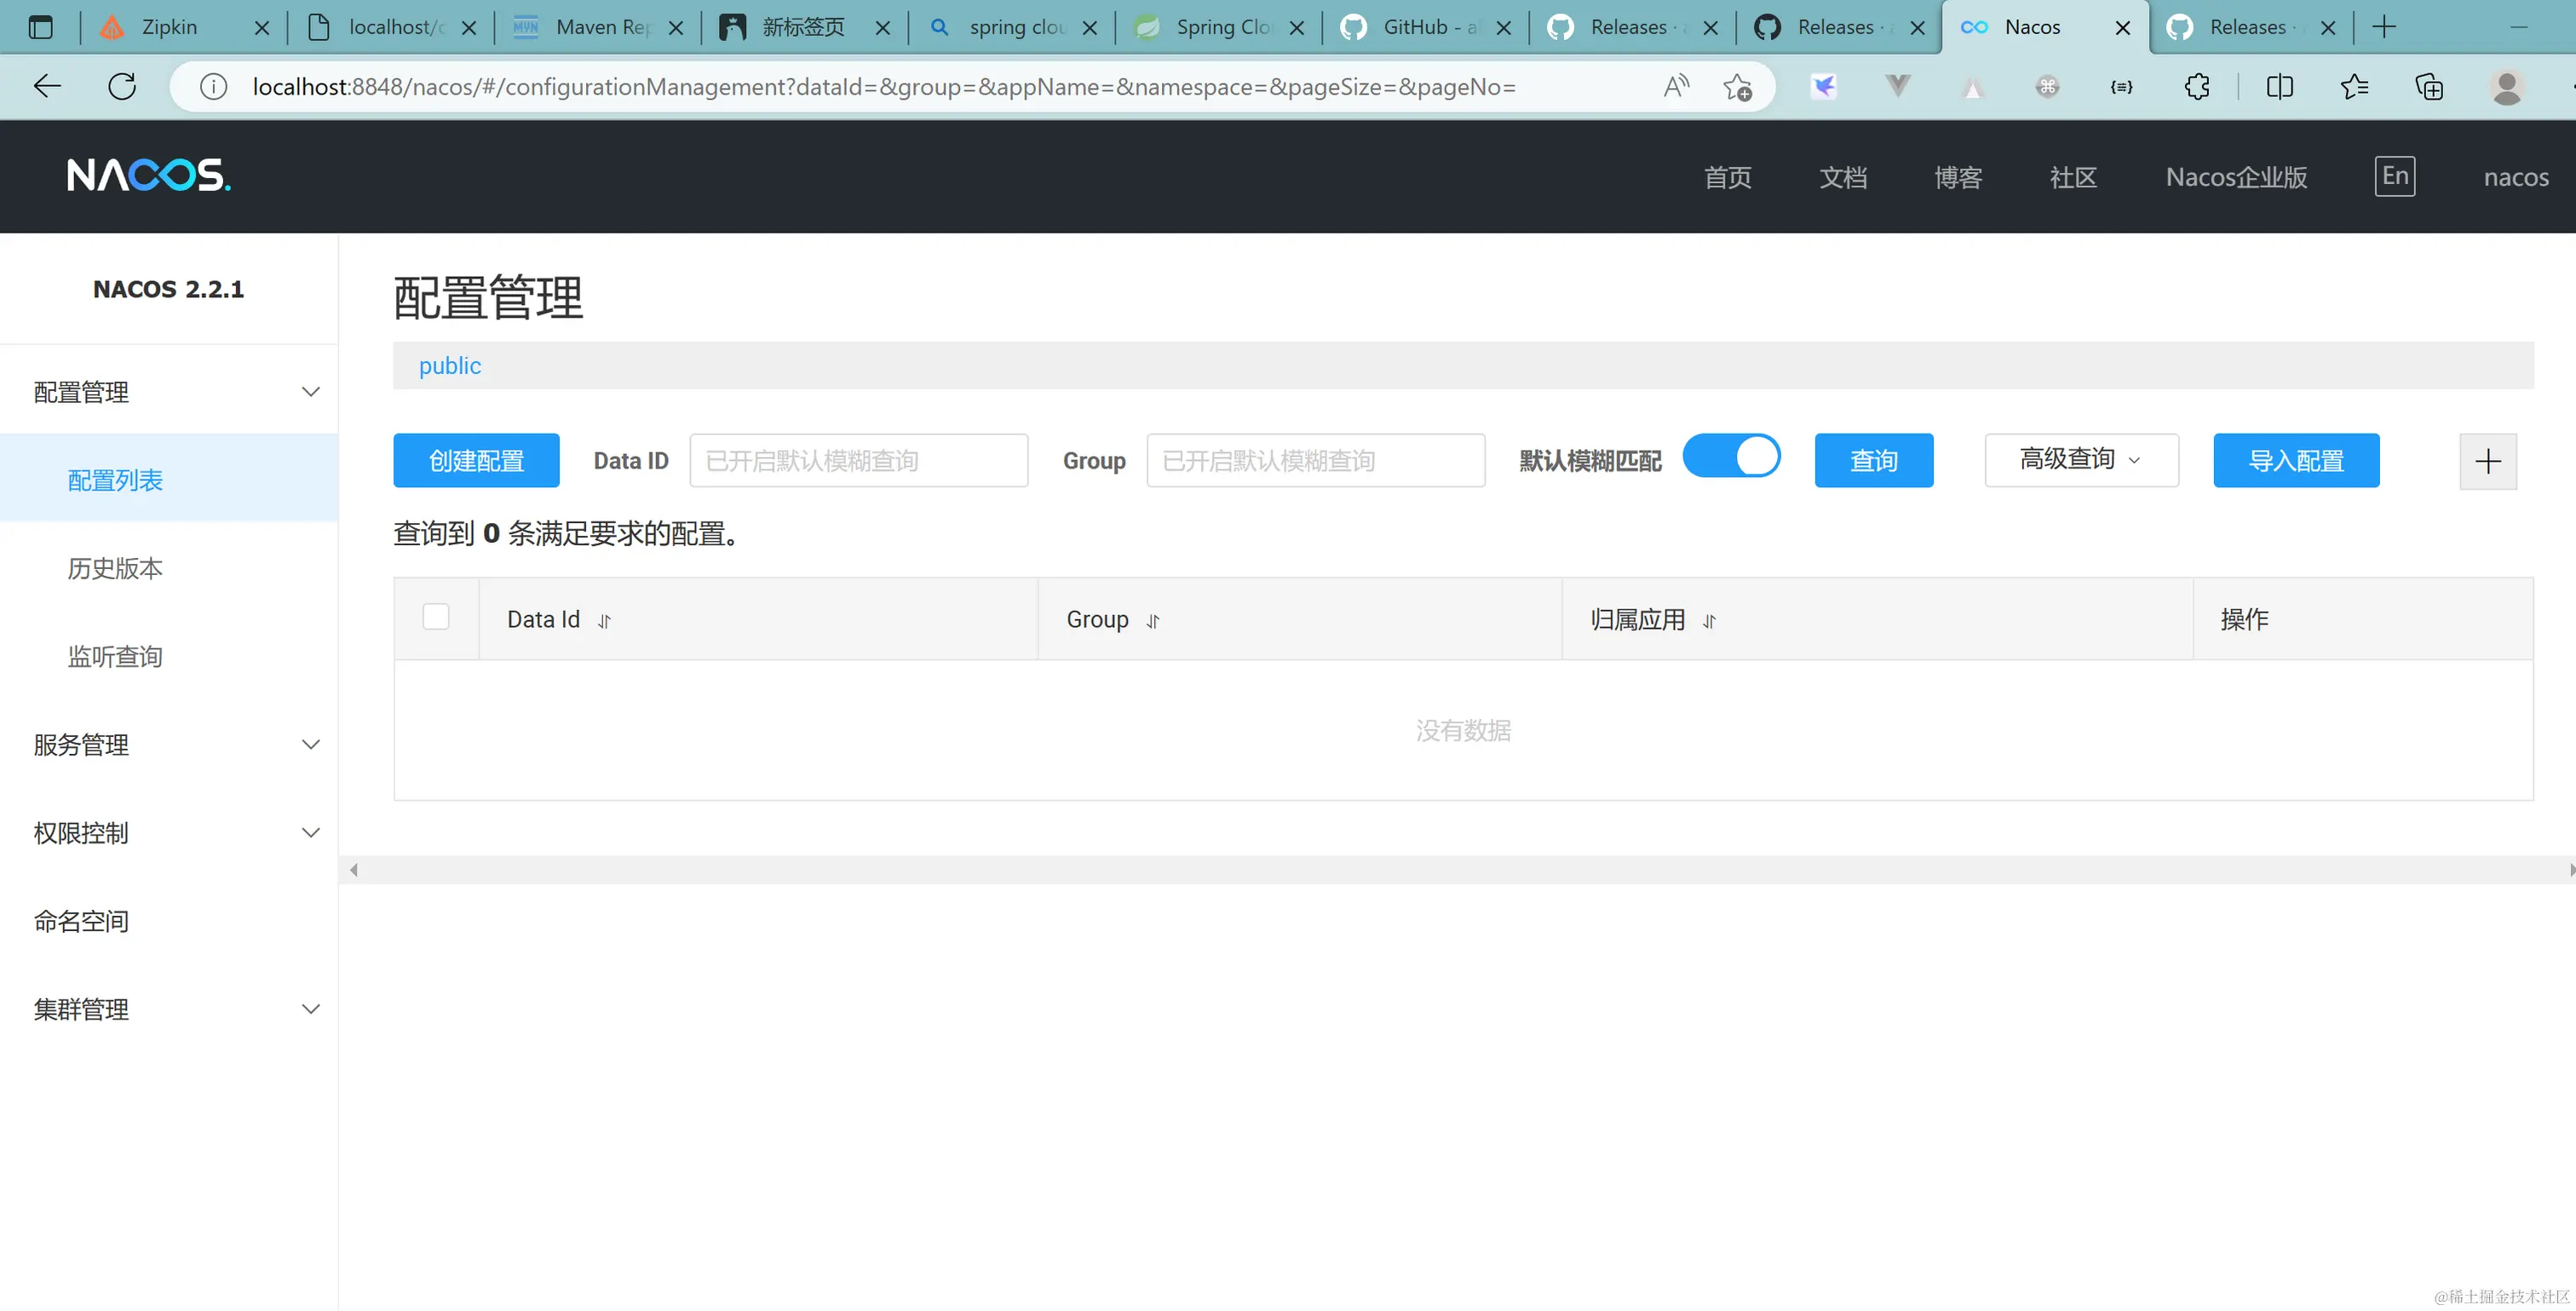This screenshot has width=2576, height=1311.
Task: Click the plus icon beside Import Config button
Action: pos(2487,461)
